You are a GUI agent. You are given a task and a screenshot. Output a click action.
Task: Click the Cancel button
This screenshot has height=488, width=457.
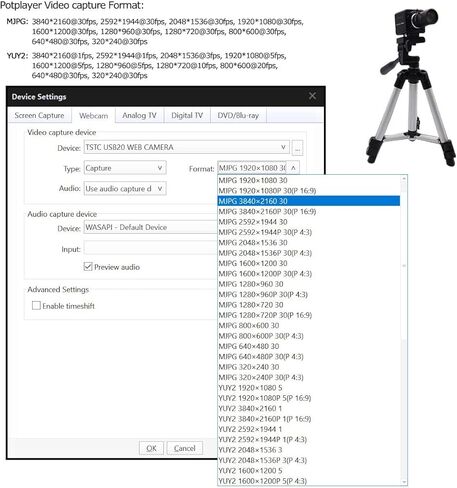coord(185,448)
